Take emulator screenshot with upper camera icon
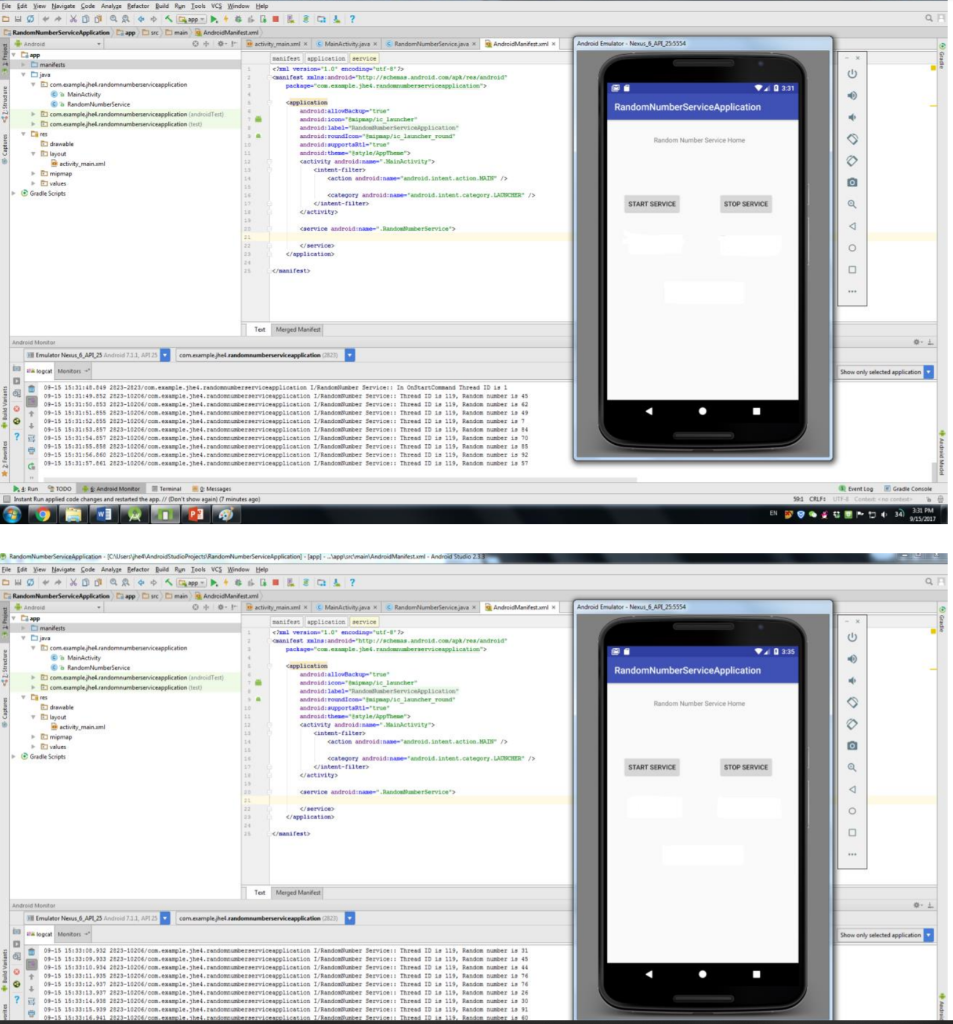Image resolution: width=953 pixels, height=1024 pixels. coord(852,182)
